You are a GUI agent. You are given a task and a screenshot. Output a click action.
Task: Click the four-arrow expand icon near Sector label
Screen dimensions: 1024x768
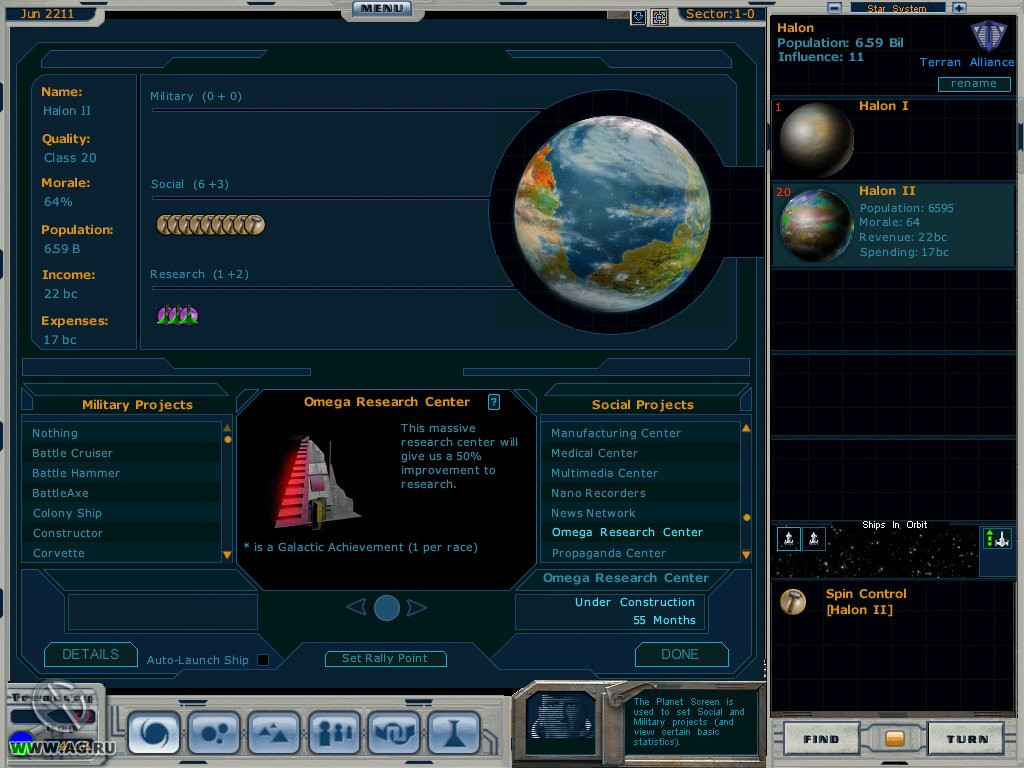click(660, 17)
